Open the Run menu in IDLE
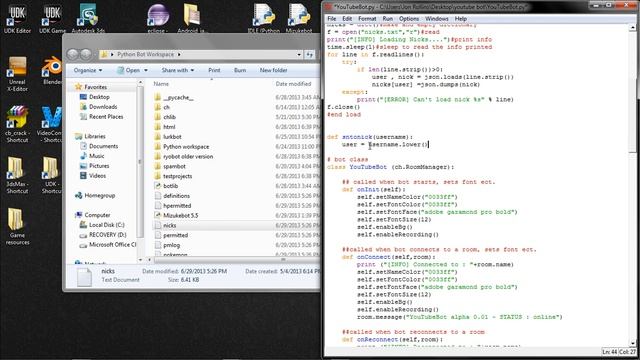This screenshot has height=360, width=640. tap(387, 19)
